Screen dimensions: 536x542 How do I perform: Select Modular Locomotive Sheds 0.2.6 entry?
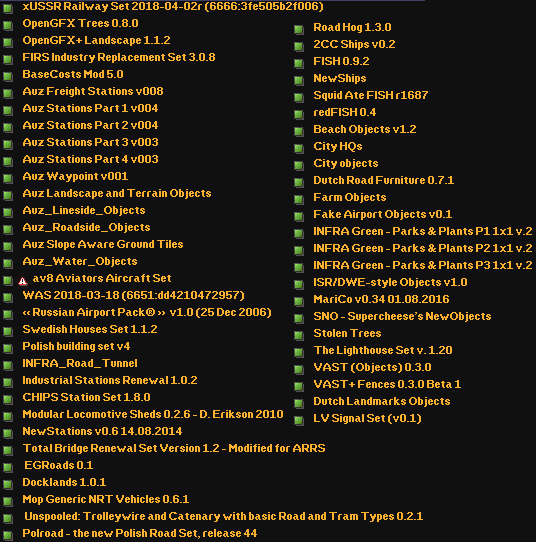point(153,414)
